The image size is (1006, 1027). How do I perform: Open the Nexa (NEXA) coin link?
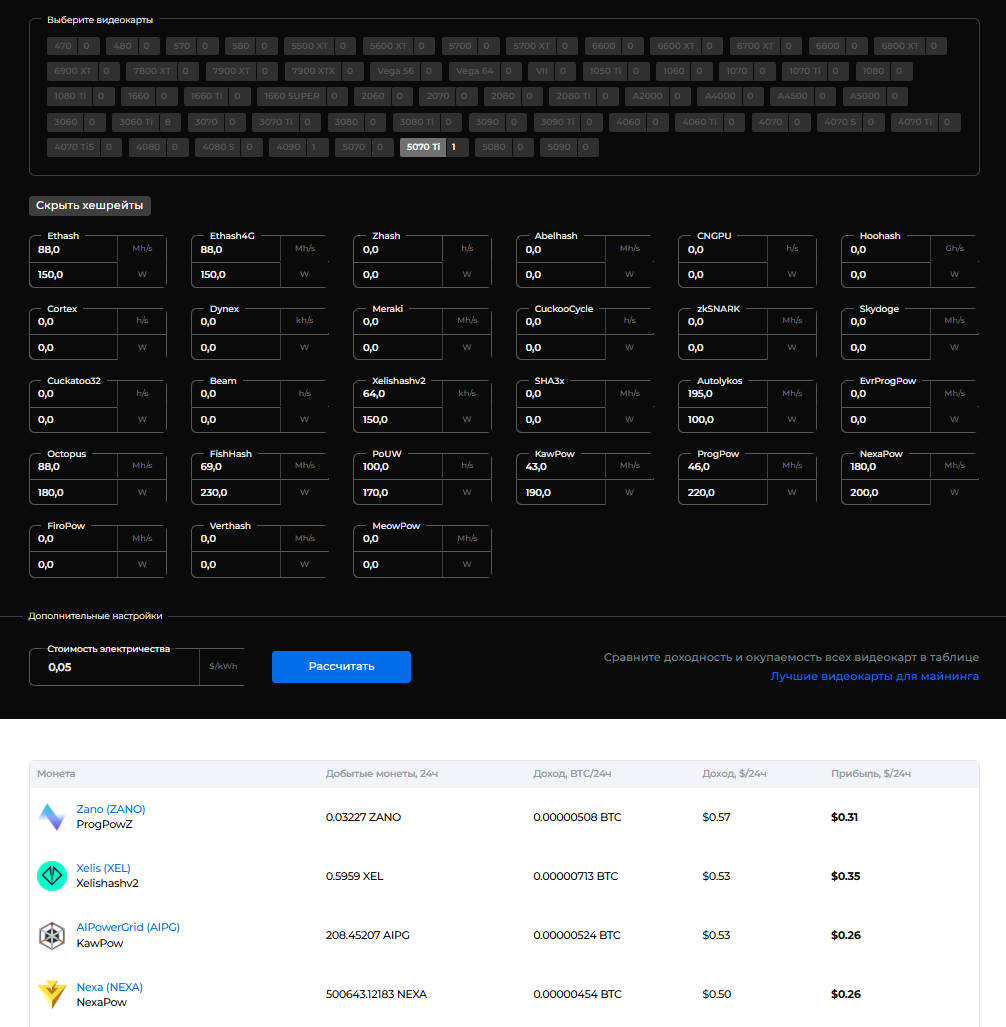109,987
